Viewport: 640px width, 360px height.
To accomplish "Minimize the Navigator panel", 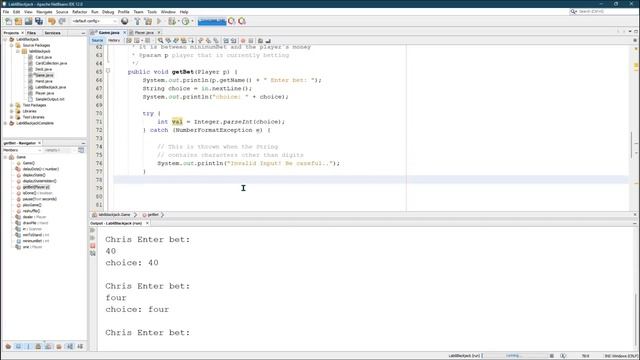I will point(83,143).
